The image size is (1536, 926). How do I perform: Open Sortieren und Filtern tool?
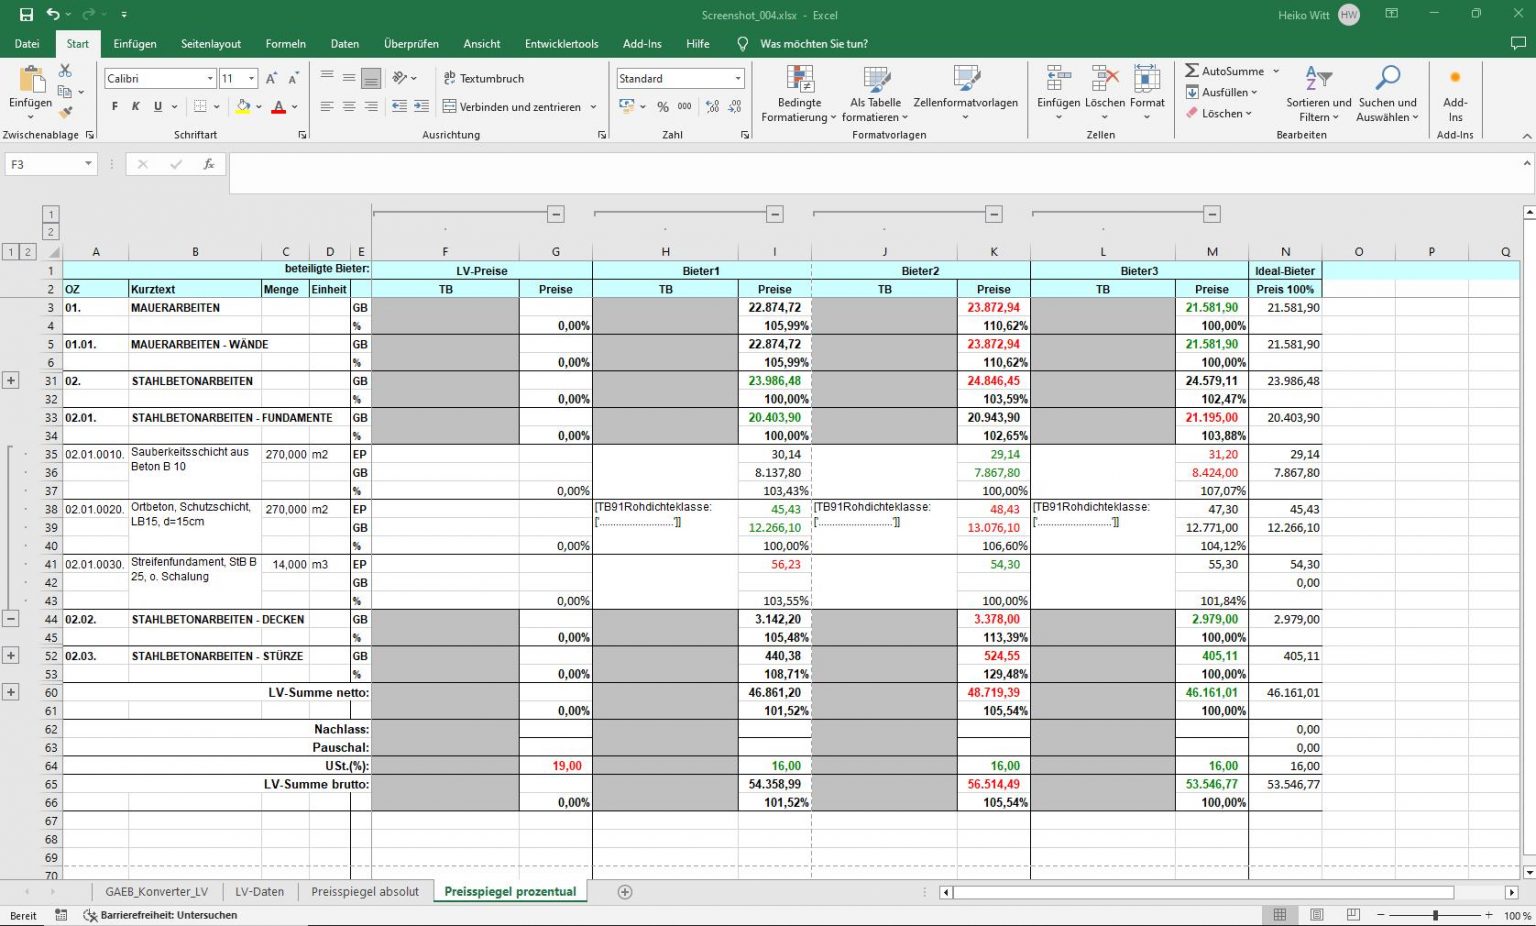[x=1318, y=95]
